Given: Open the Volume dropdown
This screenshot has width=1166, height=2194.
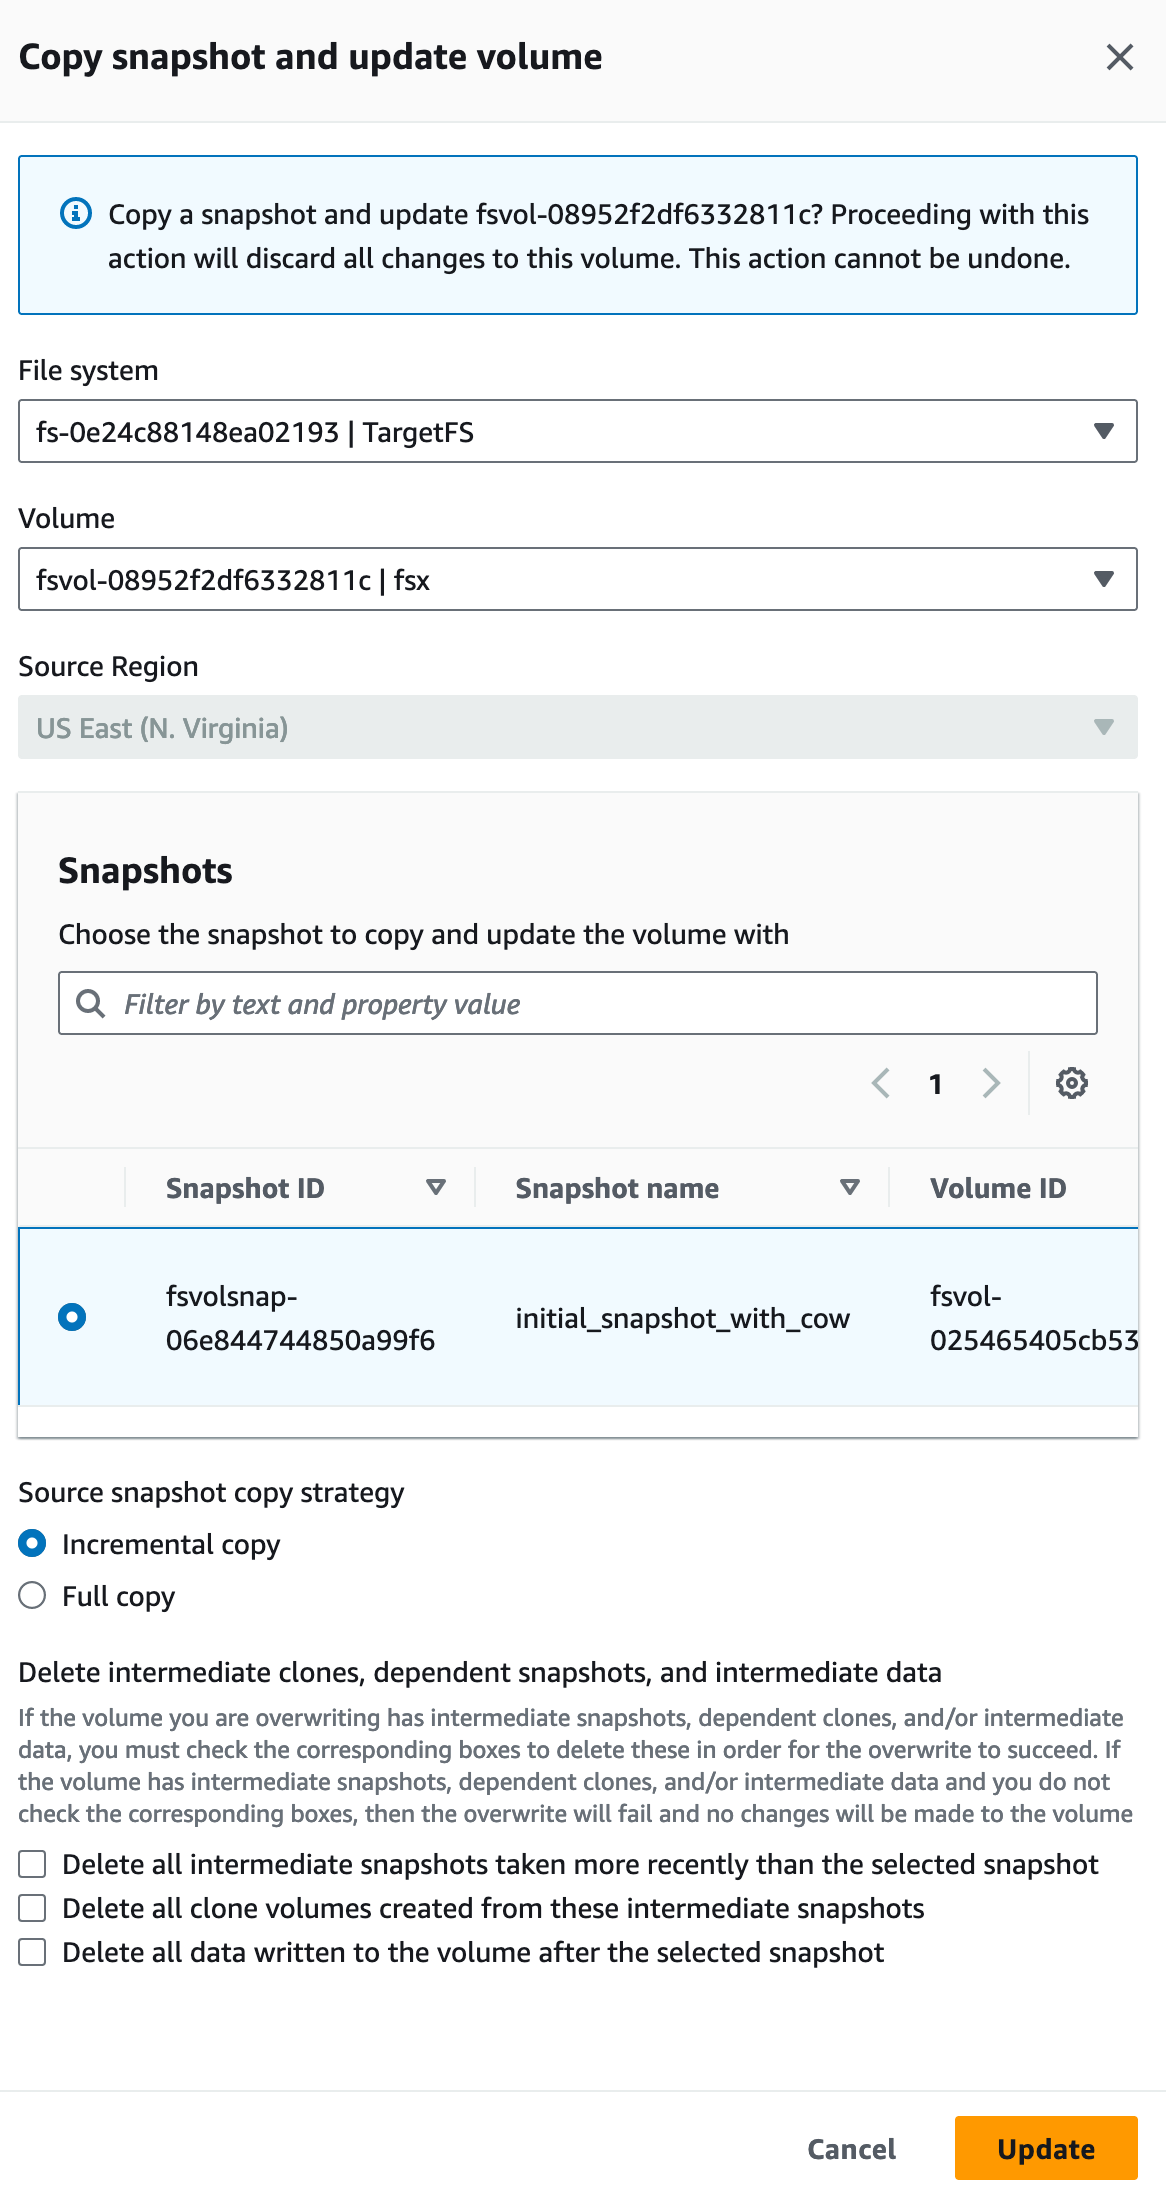Looking at the screenshot, I should [x=578, y=579].
